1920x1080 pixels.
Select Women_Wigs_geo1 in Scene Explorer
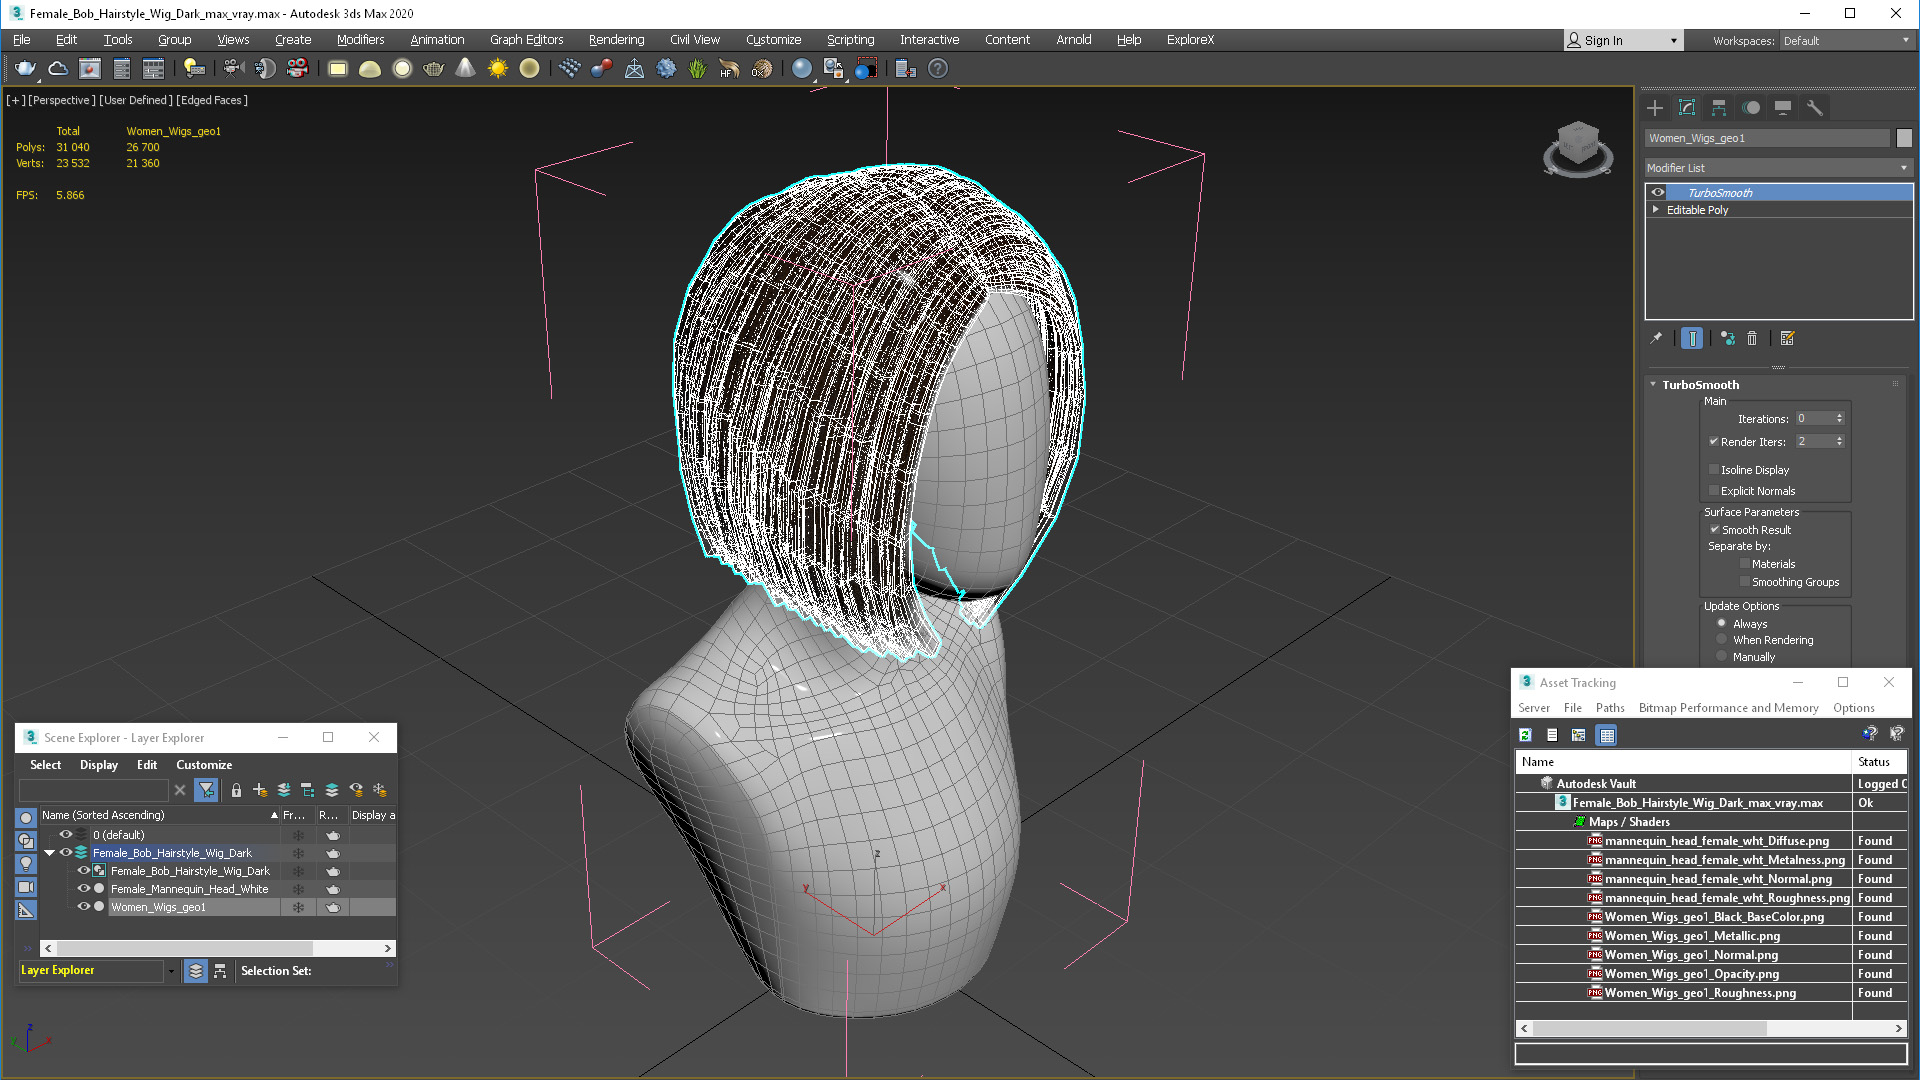[x=157, y=907]
